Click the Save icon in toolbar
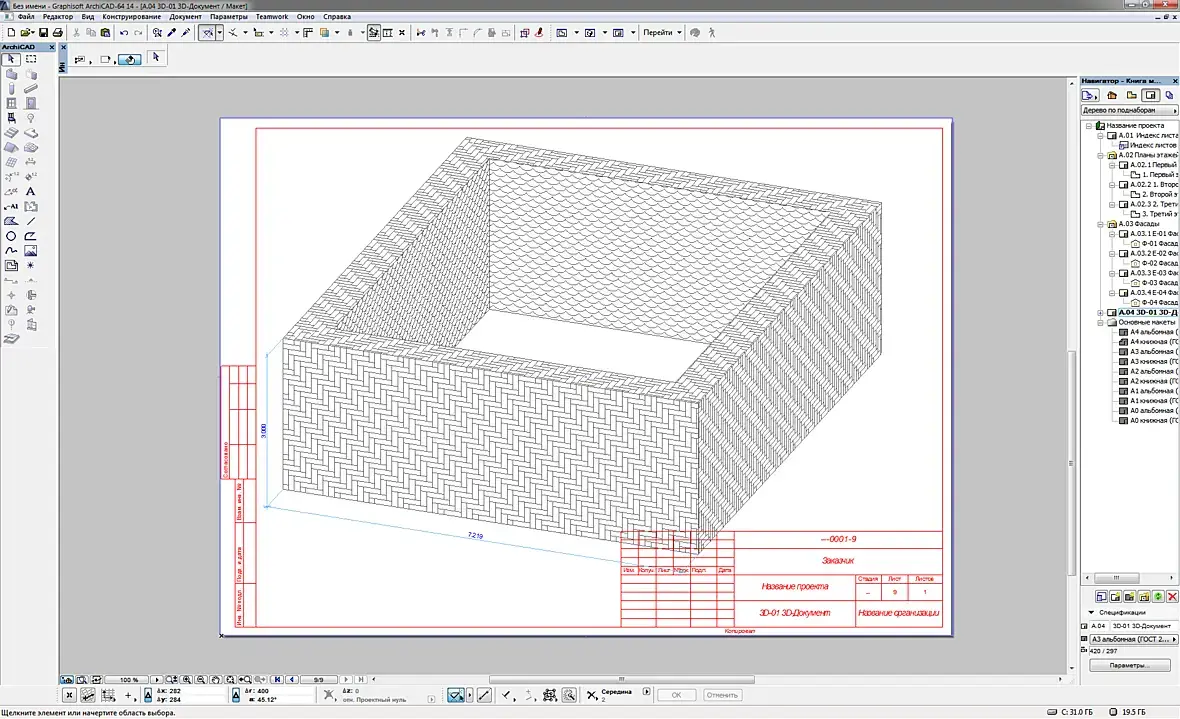Viewport: 1180px width, 719px height. point(44,33)
